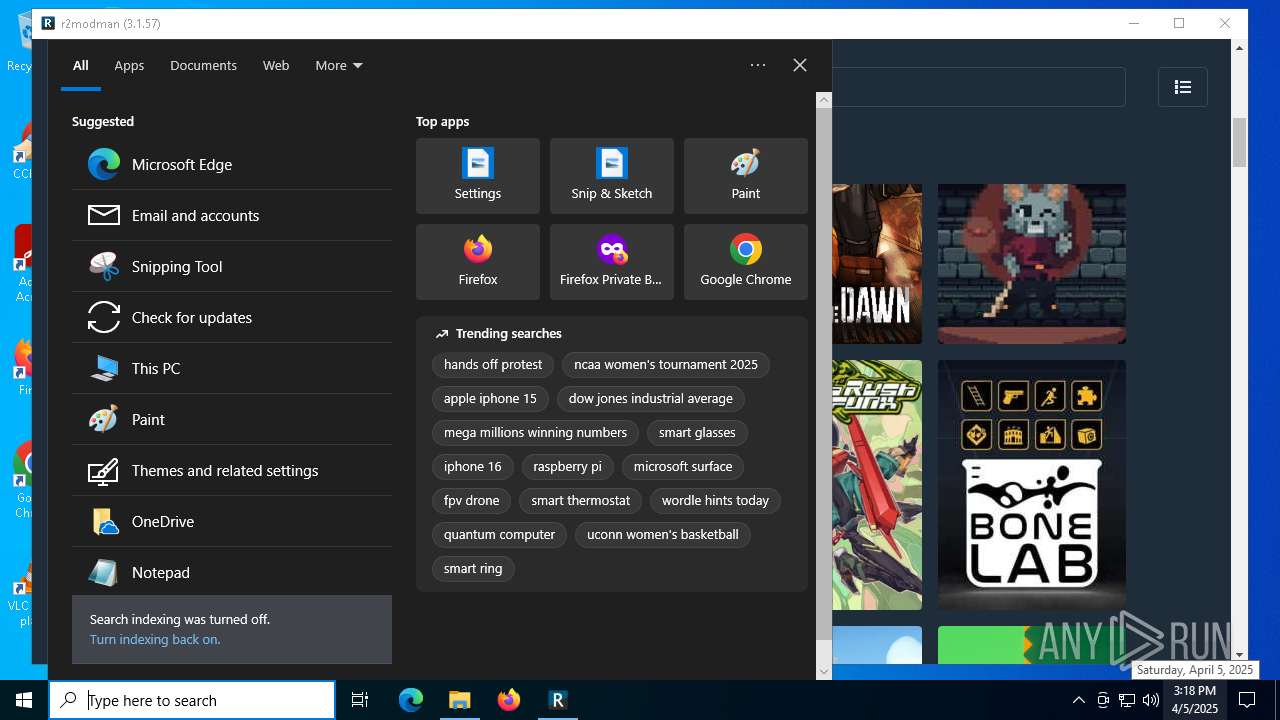Launch OneDrive from Suggested list

(x=232, y=521)
